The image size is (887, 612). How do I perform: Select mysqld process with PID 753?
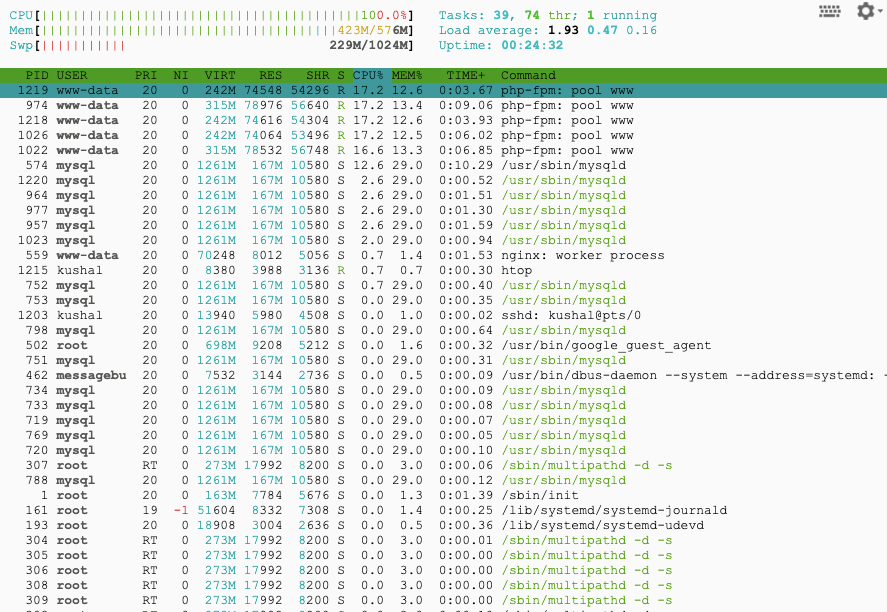click(x=444, y=300)
